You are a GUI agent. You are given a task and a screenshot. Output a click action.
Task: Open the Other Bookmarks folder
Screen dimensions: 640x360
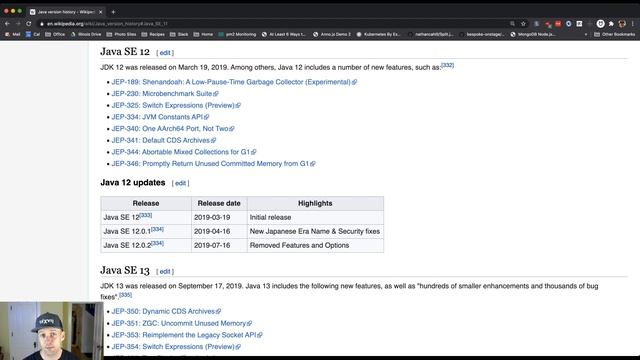pyautogui.click(x=614, y=34)
